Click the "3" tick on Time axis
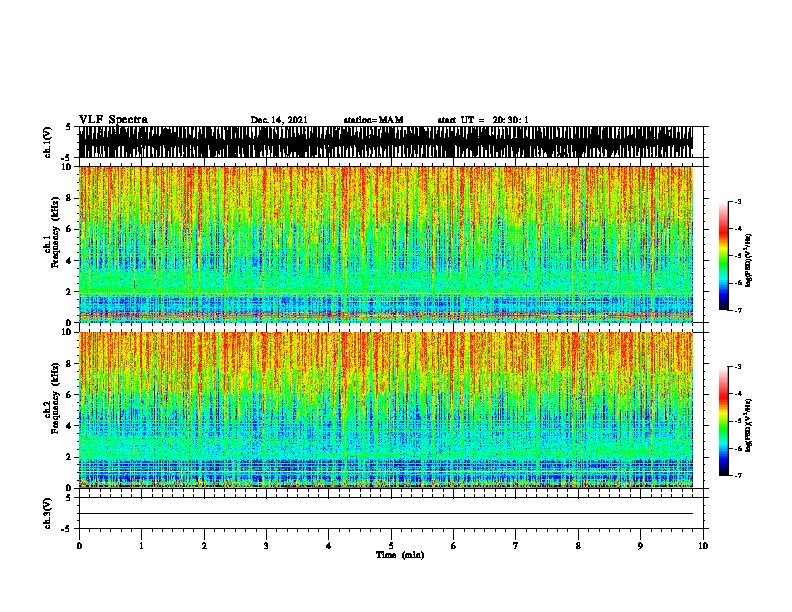The height and width of the screenshot is (612, 792). point(266,546)
